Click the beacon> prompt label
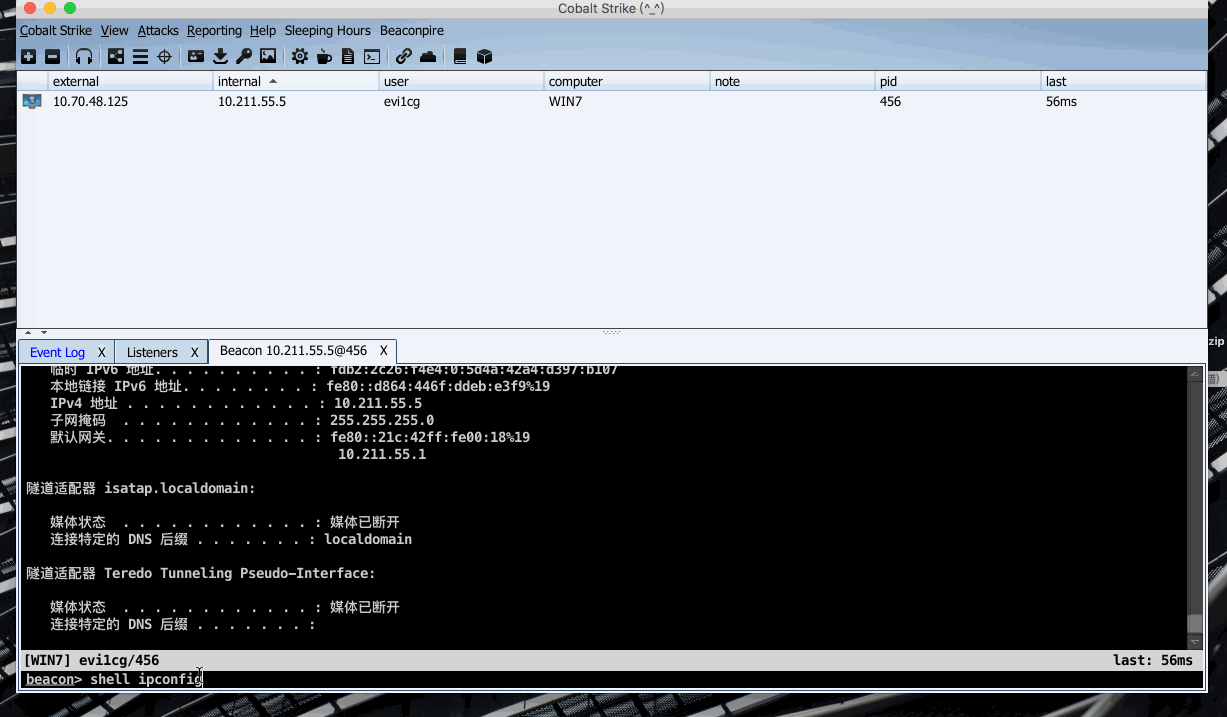This screenshot has height=717, width=1227. coord(54,679)
